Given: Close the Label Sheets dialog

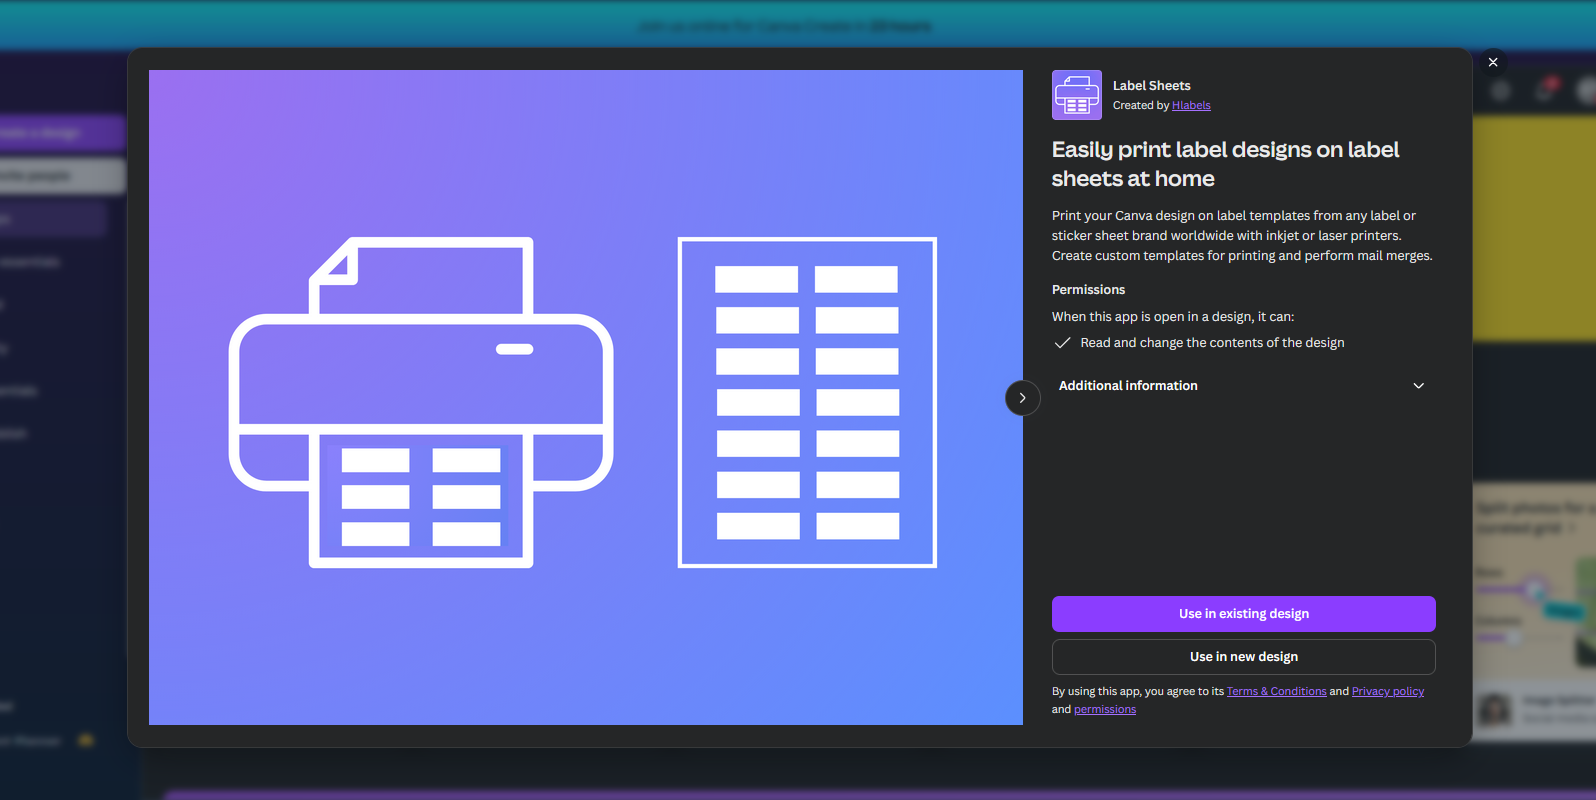Looking at the screenshot, I should point(1493,62).
